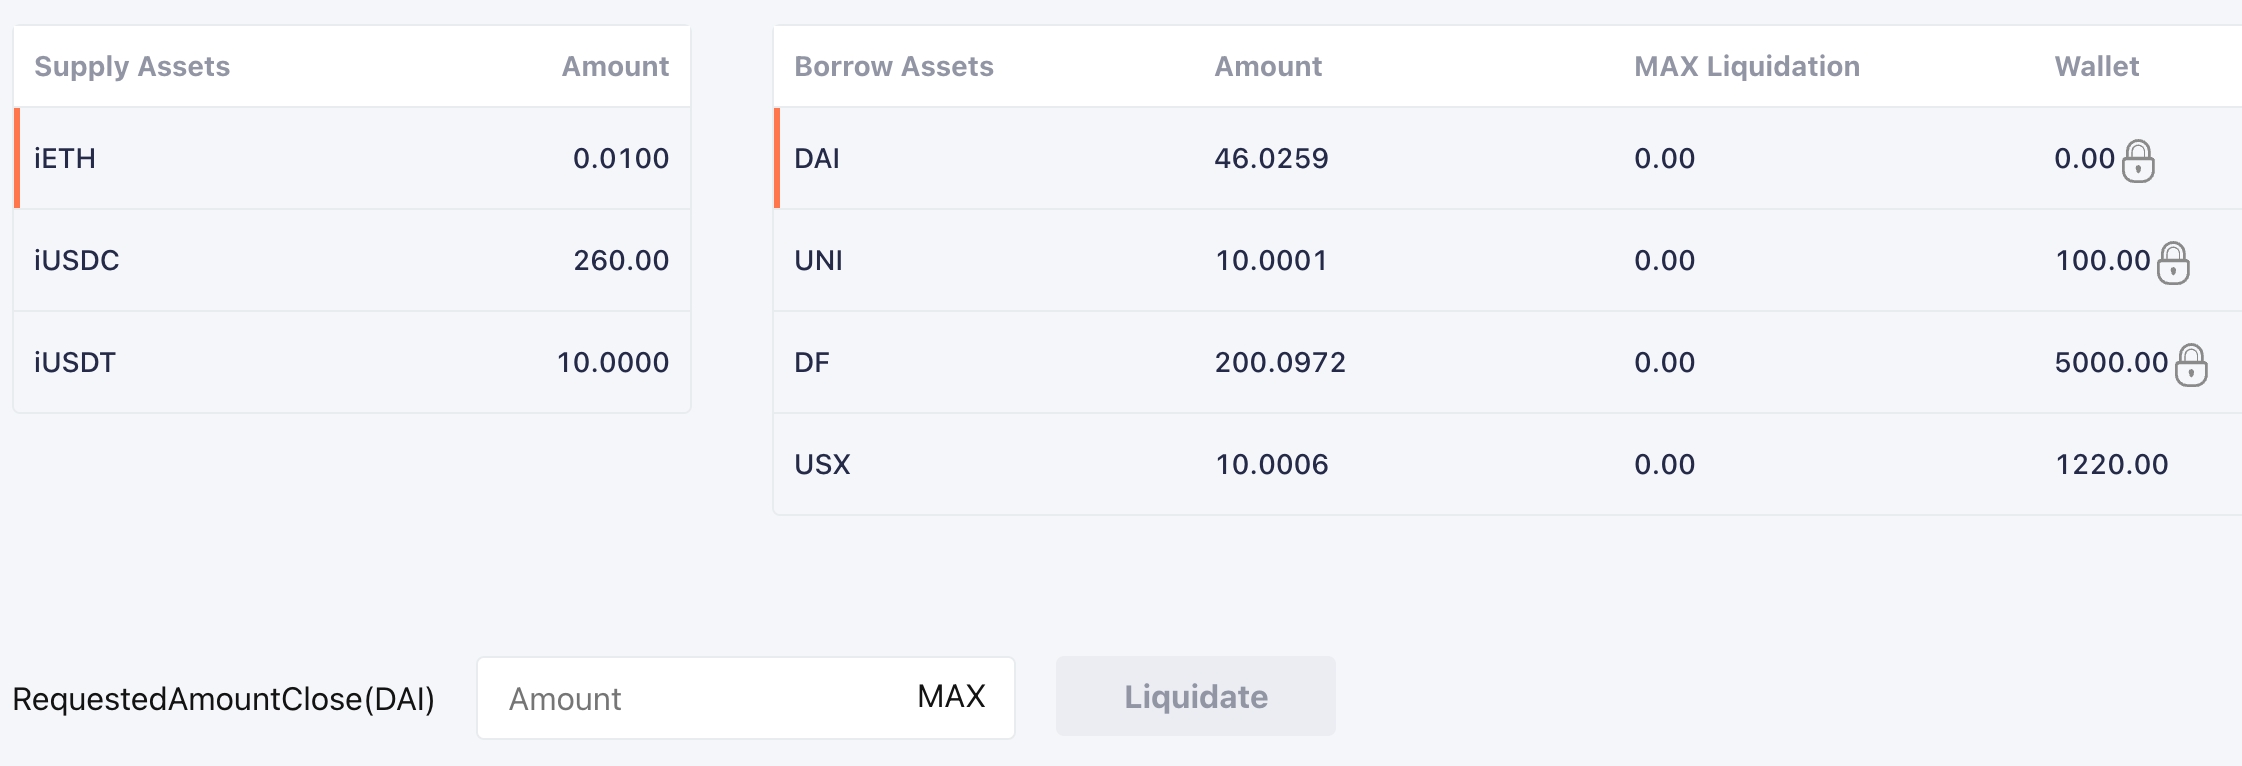Click the iUSDC amount 260.00
The image size is (2242, 766).
coord(621,260)
